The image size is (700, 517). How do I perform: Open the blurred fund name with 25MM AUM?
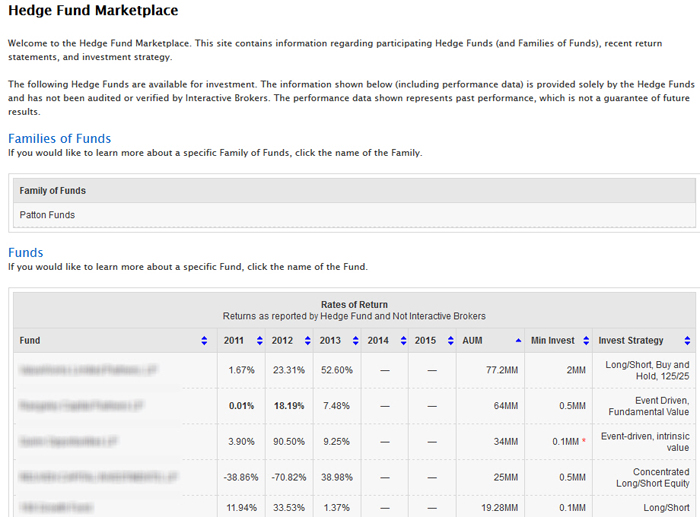[98, 477]
